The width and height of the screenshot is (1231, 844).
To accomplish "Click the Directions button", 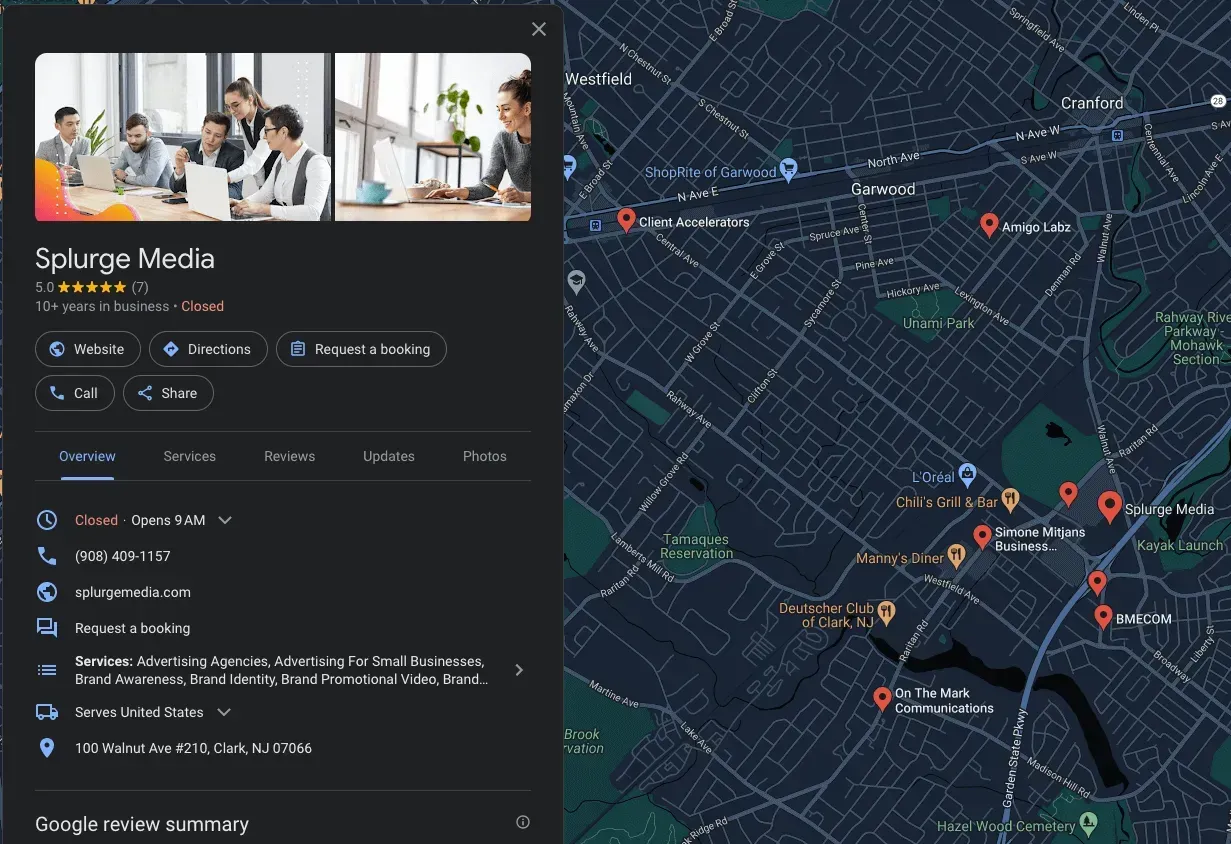I will [x=207, y=349].
